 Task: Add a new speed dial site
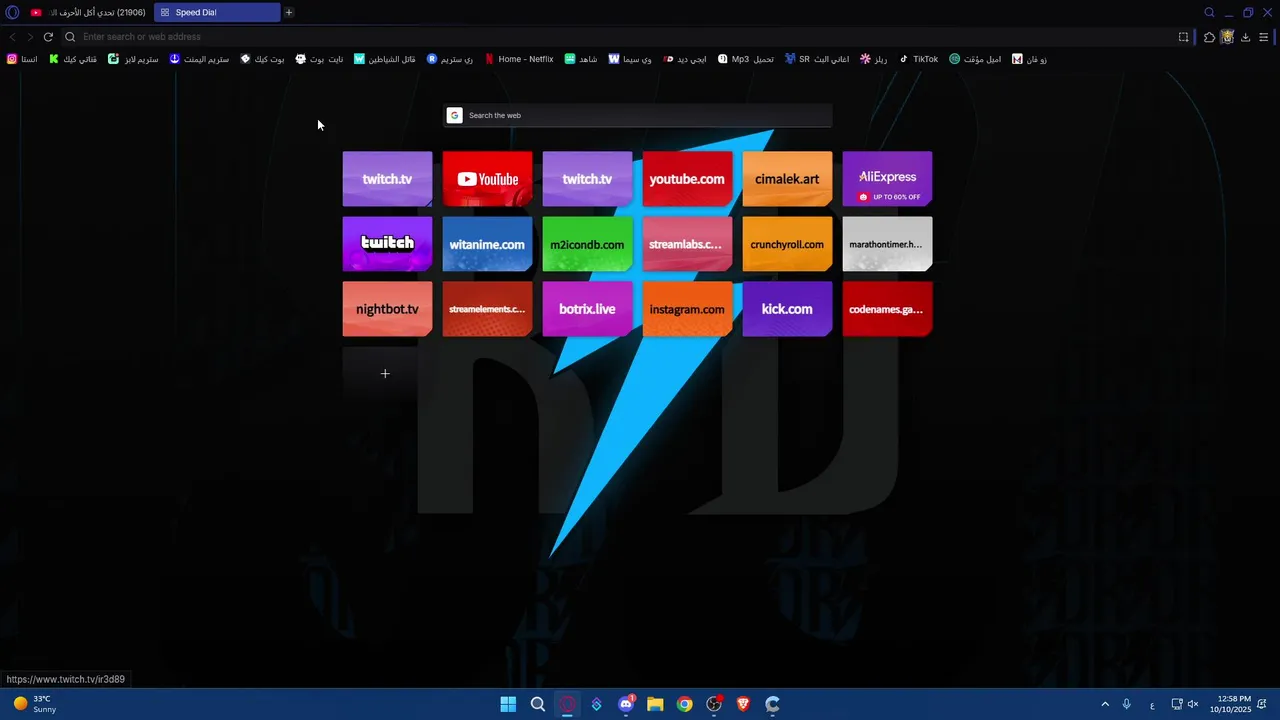[385, 374]
